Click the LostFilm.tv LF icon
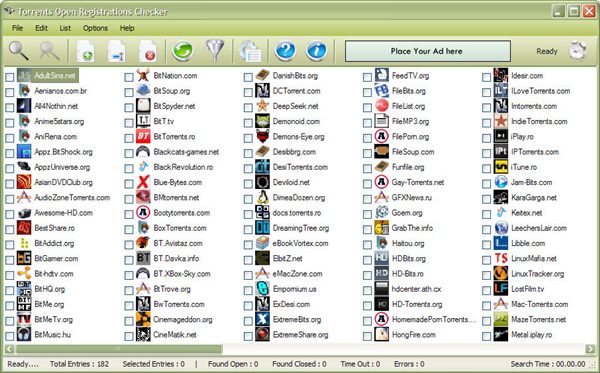The image size is (600, 373). point(501,289)
